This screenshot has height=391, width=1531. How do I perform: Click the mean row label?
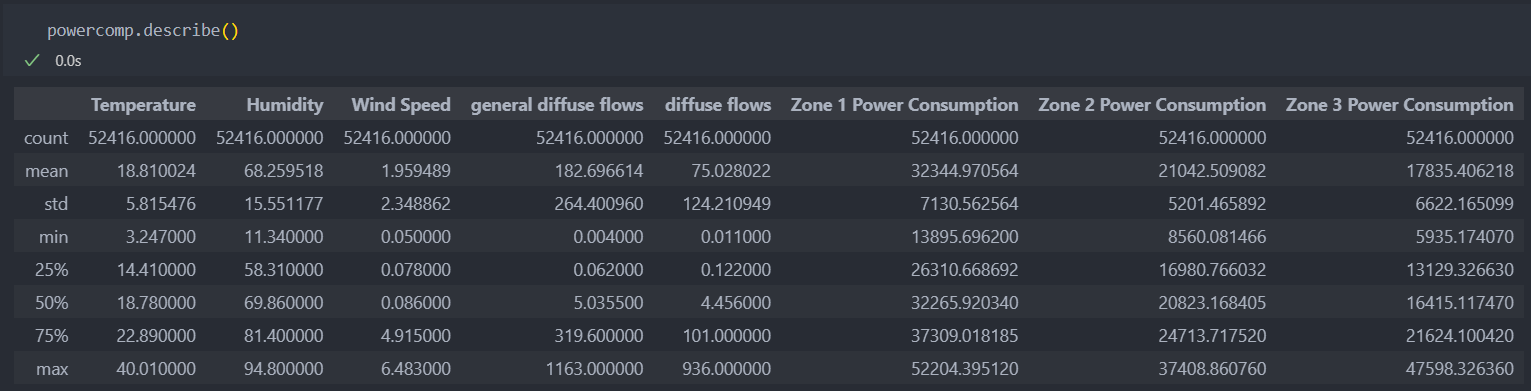pyautogui.click(x=46, y=171)
